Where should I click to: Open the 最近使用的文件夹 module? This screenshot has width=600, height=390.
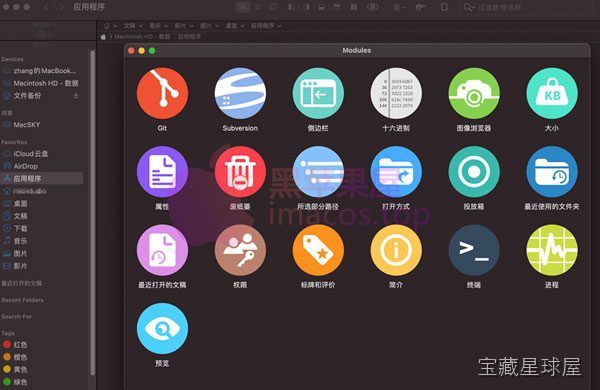(x=552, y=172)
